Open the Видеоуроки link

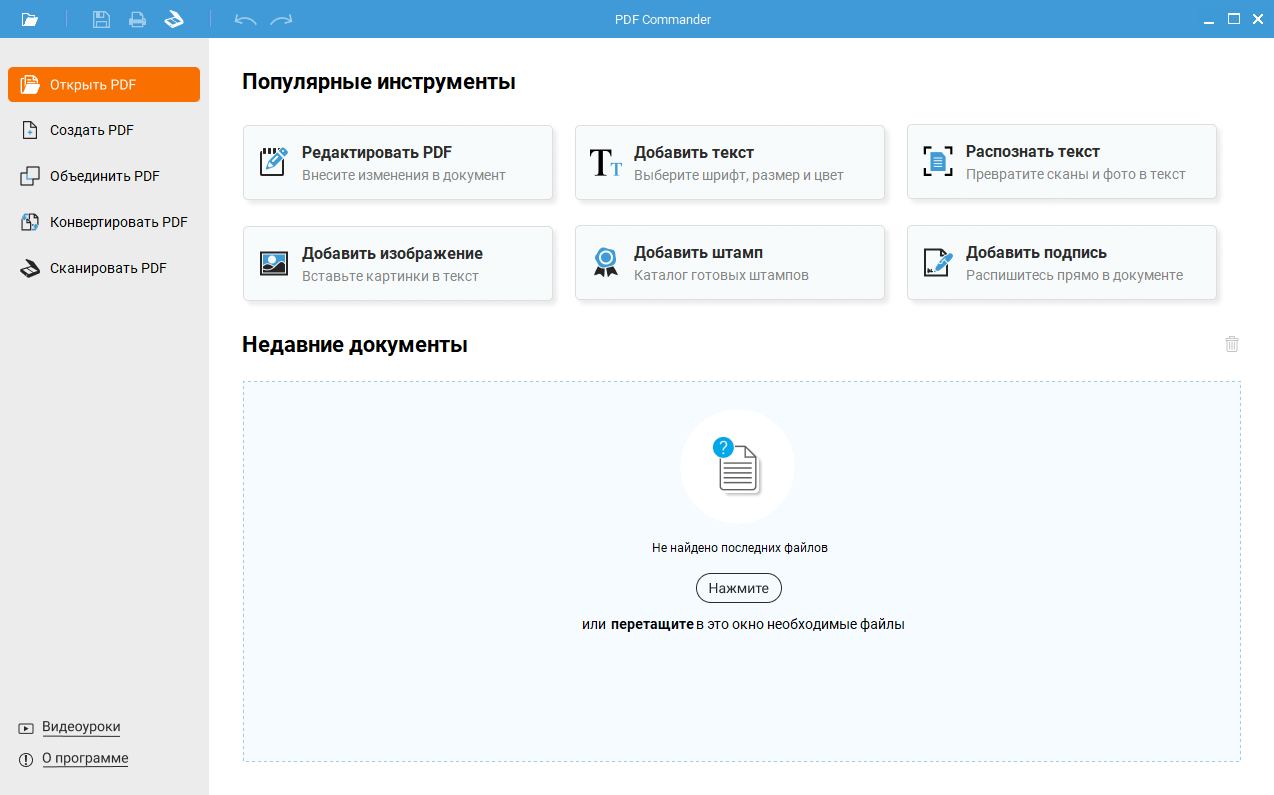click(x=80, y=727)
